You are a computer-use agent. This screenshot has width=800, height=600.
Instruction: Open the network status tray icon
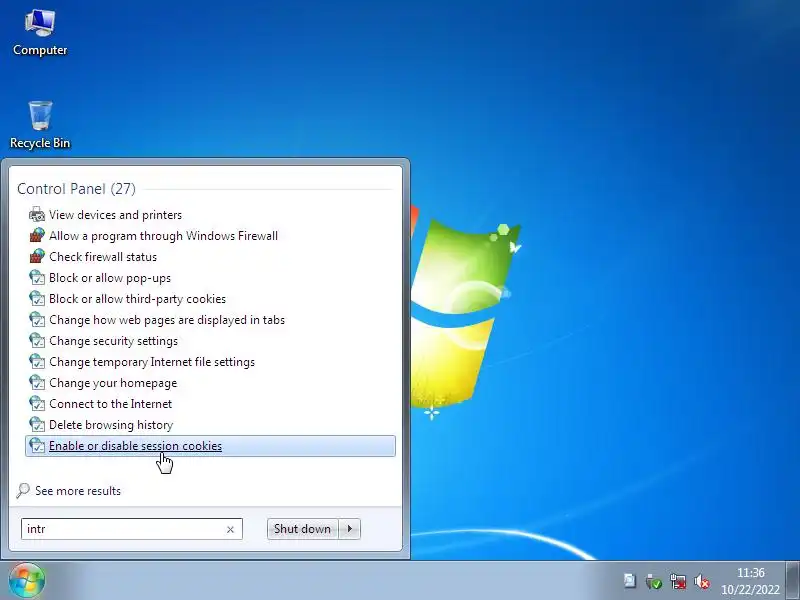click(679, 581)
